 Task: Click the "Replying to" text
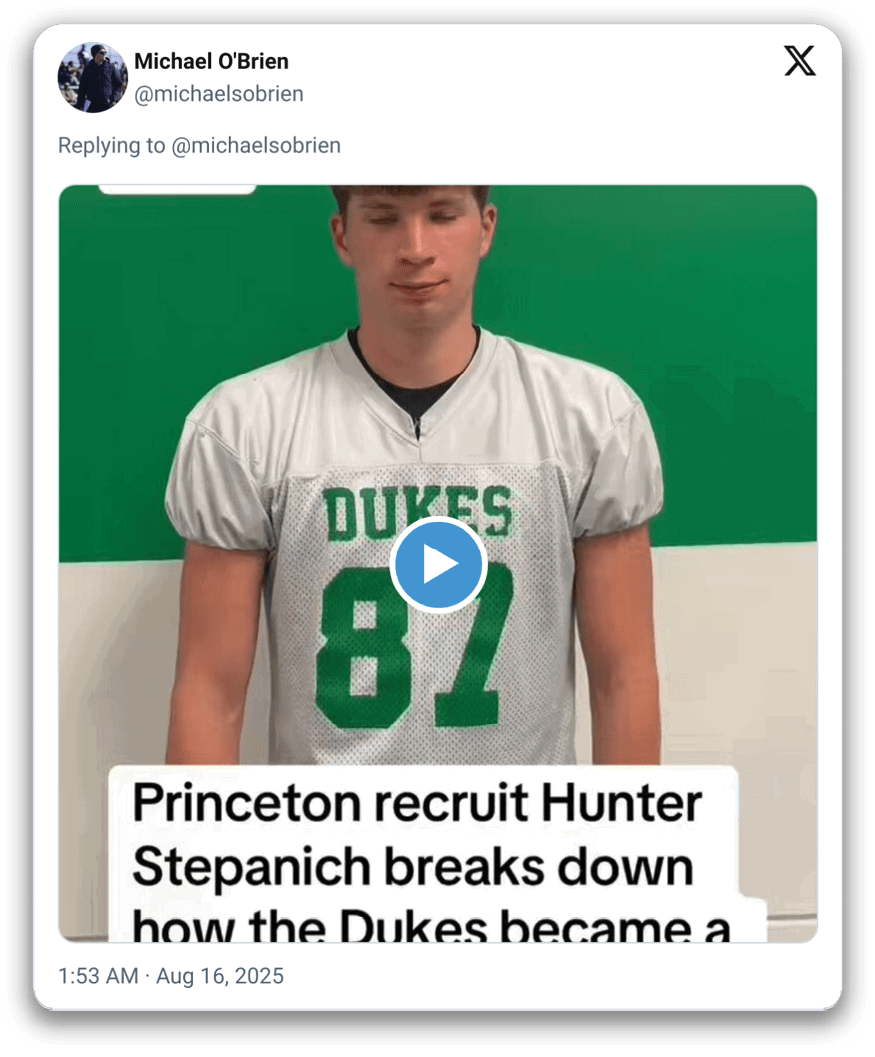pyautogui.click(x=111, y=145)
